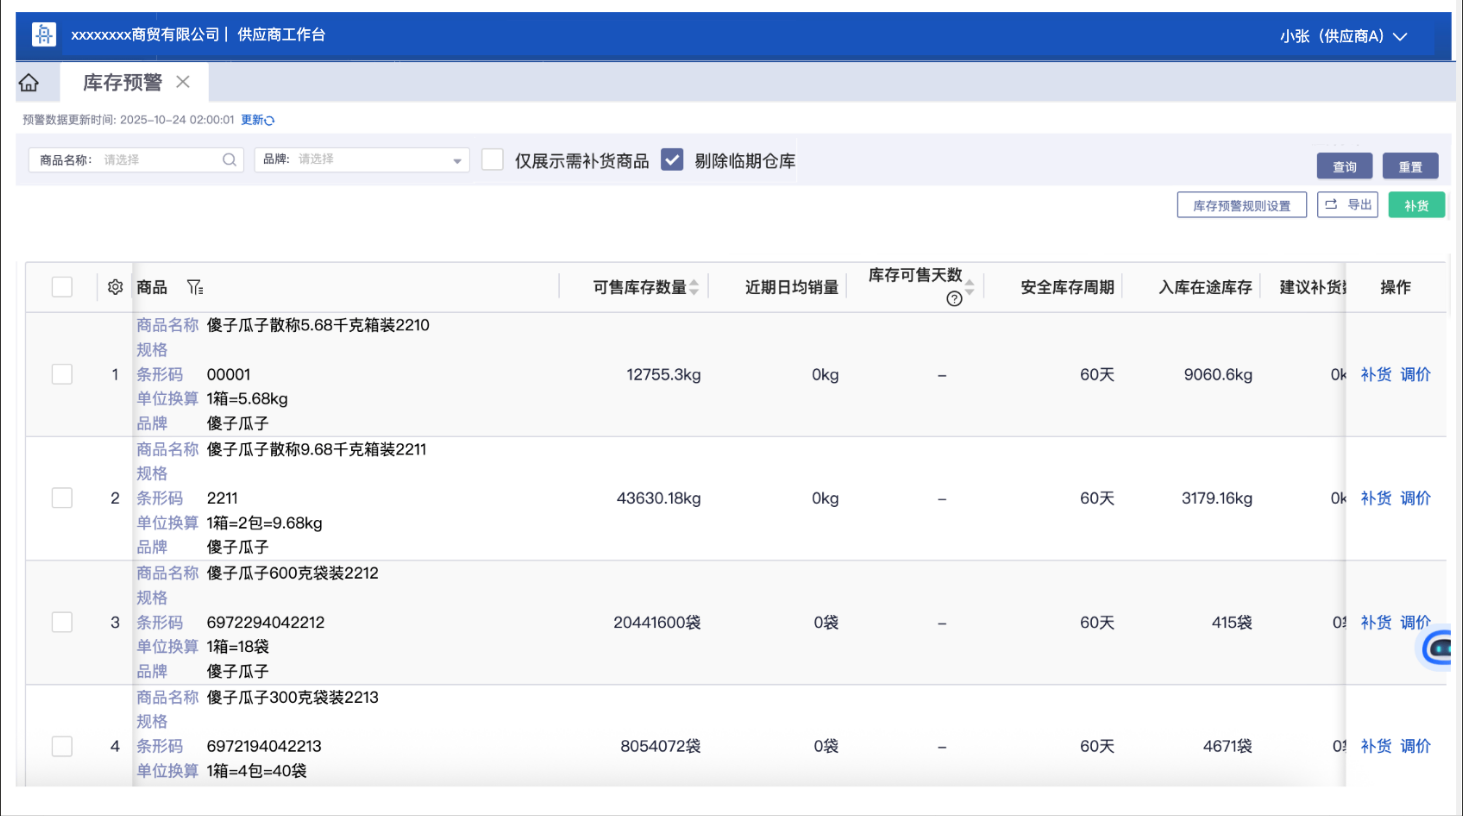Open table column settings gear icon
1463x816 pixels.
pos(115,287)
